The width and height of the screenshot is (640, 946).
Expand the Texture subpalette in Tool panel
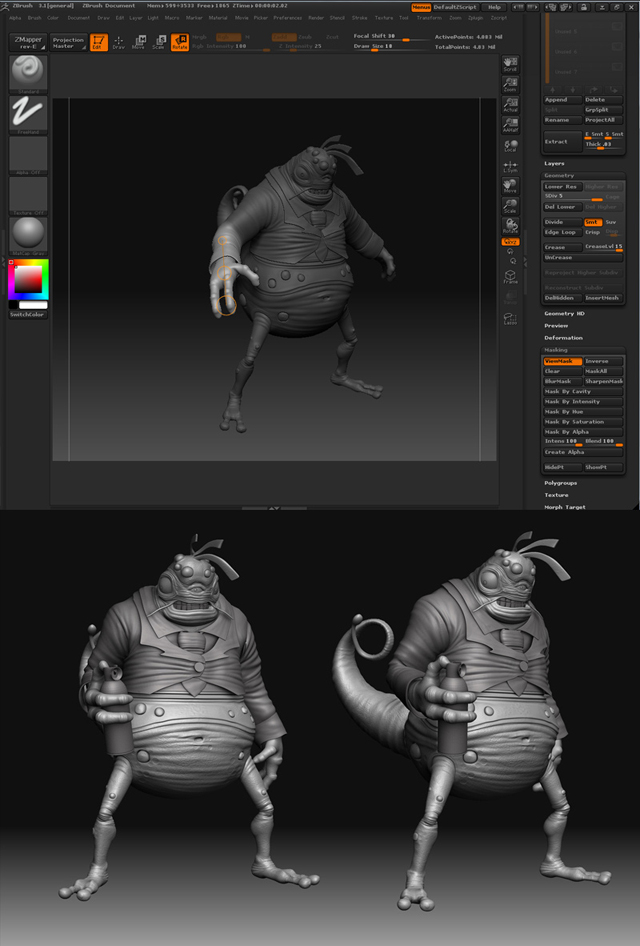tap(556, 495)
